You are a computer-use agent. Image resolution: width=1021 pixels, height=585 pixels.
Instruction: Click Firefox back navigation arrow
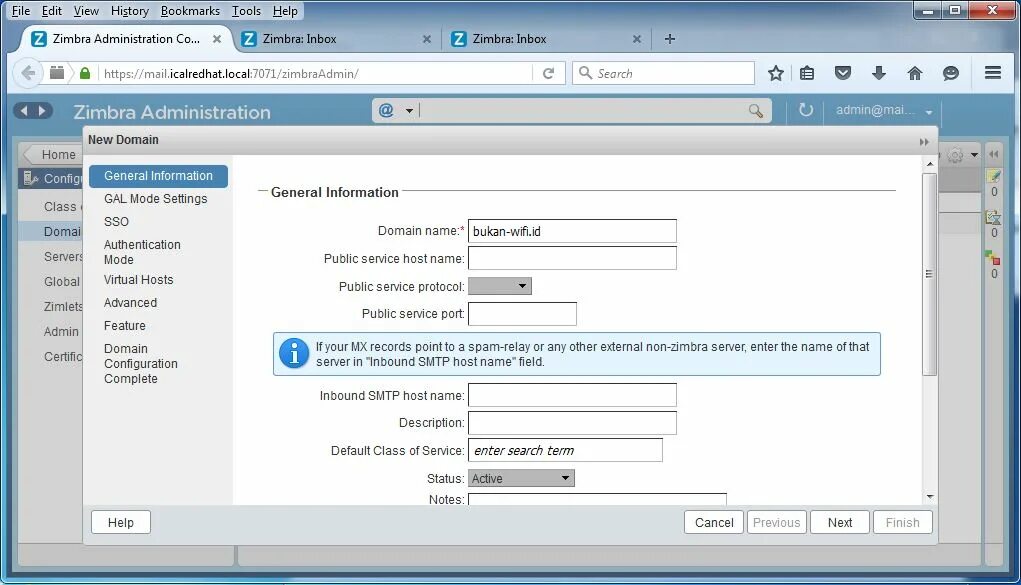point(28,73)
